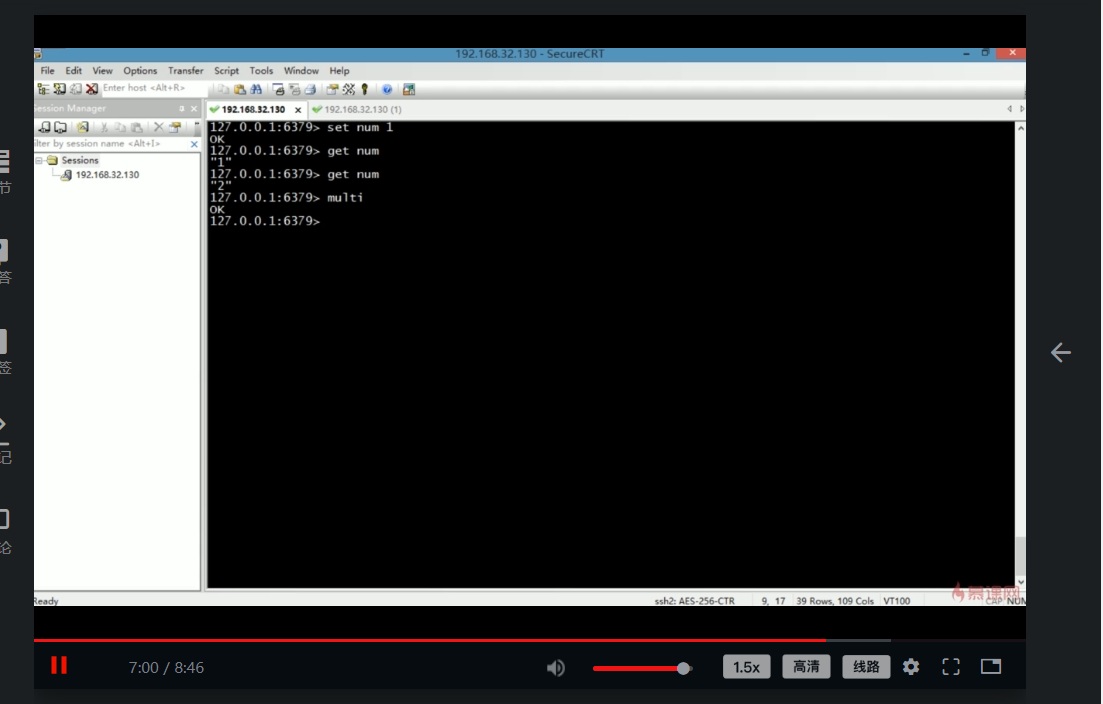Pause the video playback

coord(59,665)
